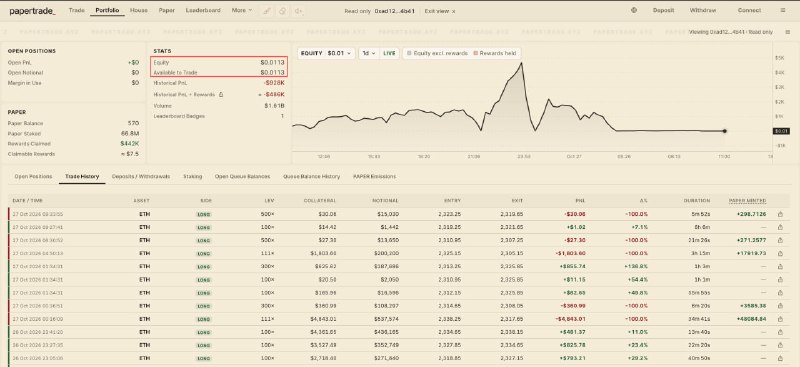The image size is (800, 367).
Task: Share the trade with PnL -$27.30
Action: click(780, 240)
